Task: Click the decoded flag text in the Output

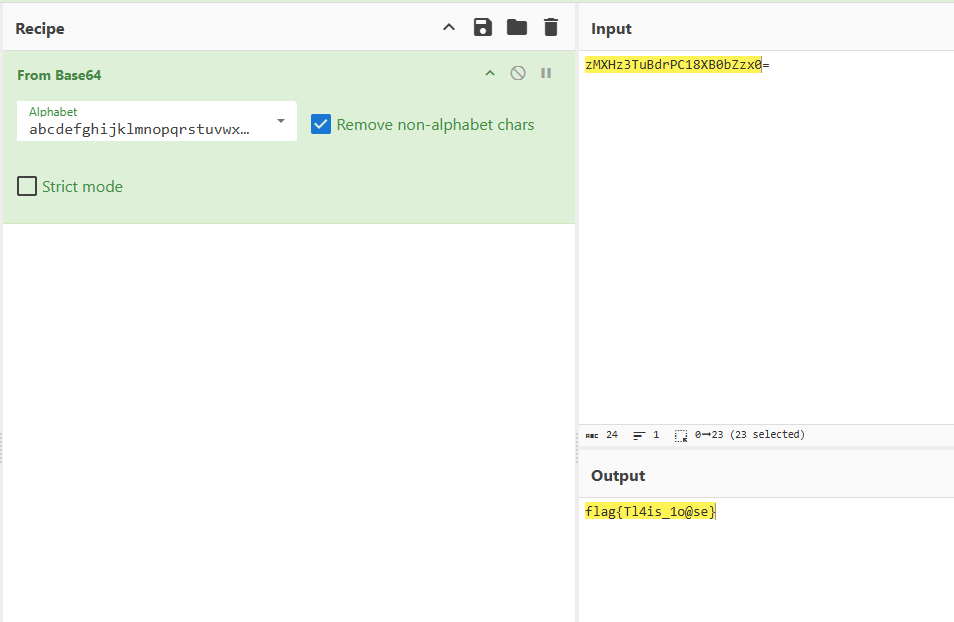Action: [x=651, y=512]
